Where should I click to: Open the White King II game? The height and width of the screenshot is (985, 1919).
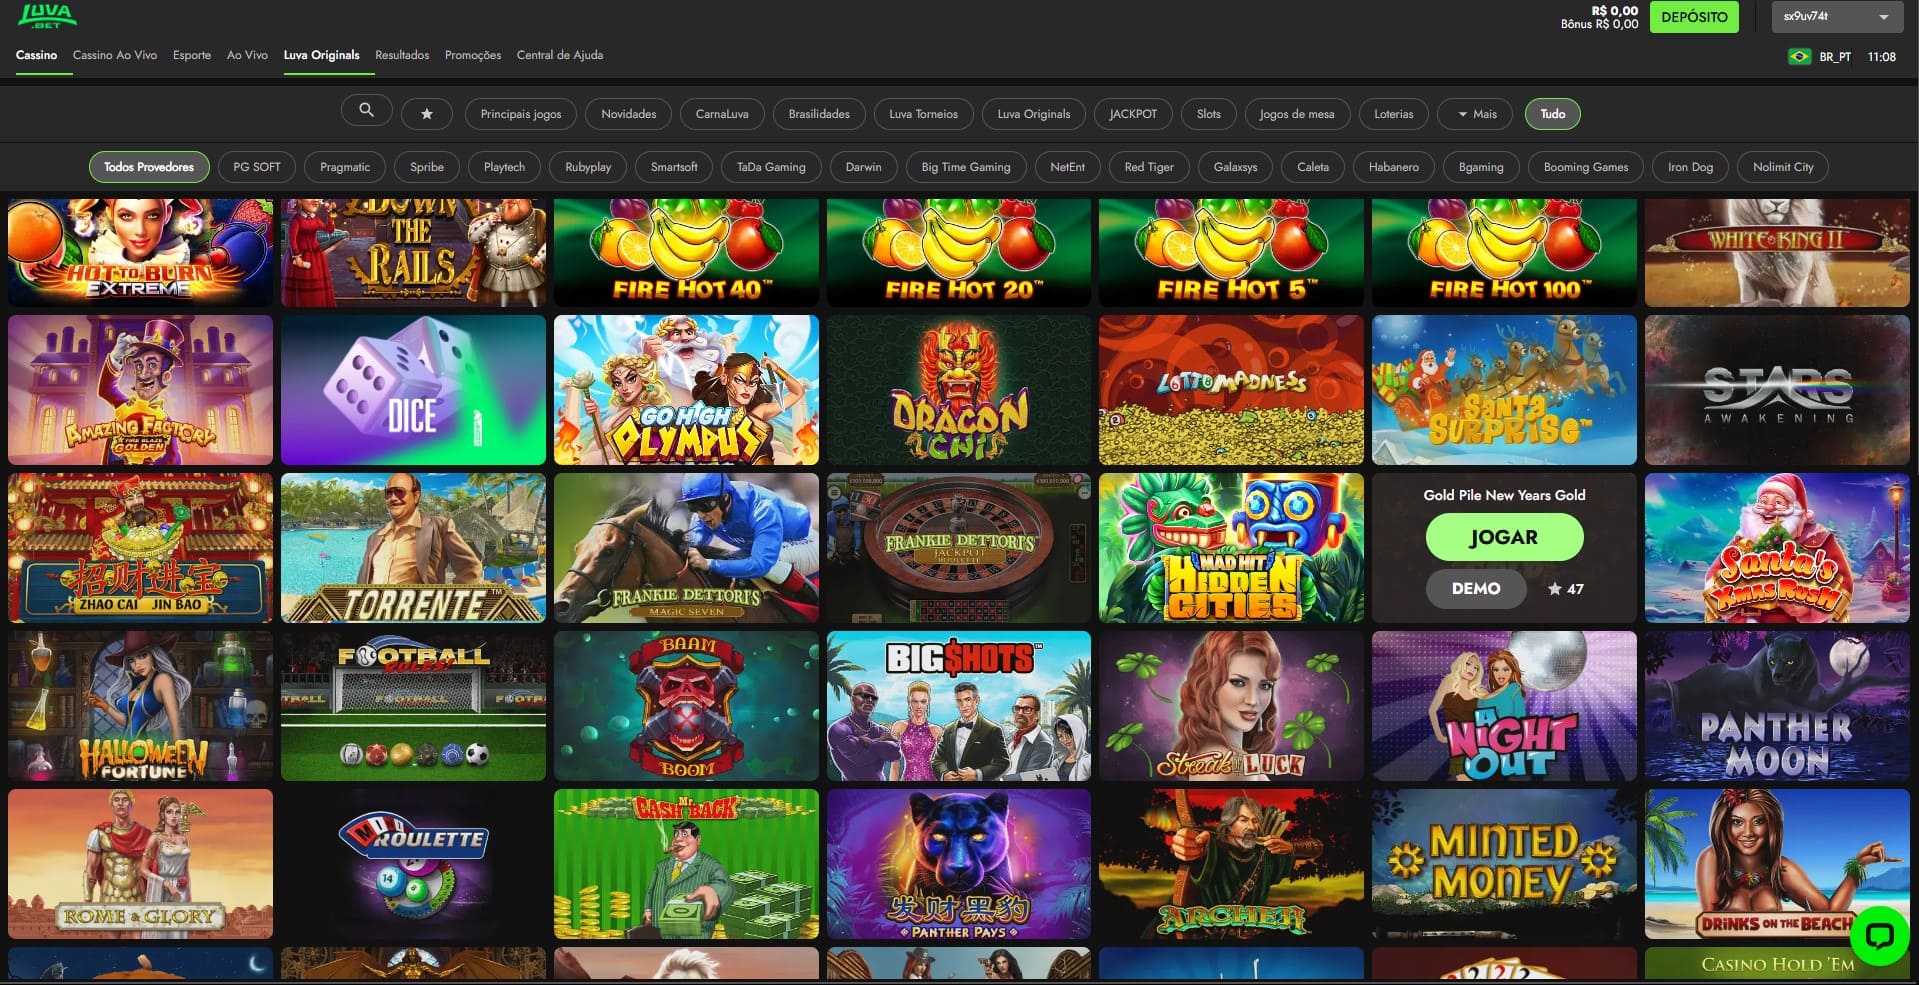coord(1777,252)
